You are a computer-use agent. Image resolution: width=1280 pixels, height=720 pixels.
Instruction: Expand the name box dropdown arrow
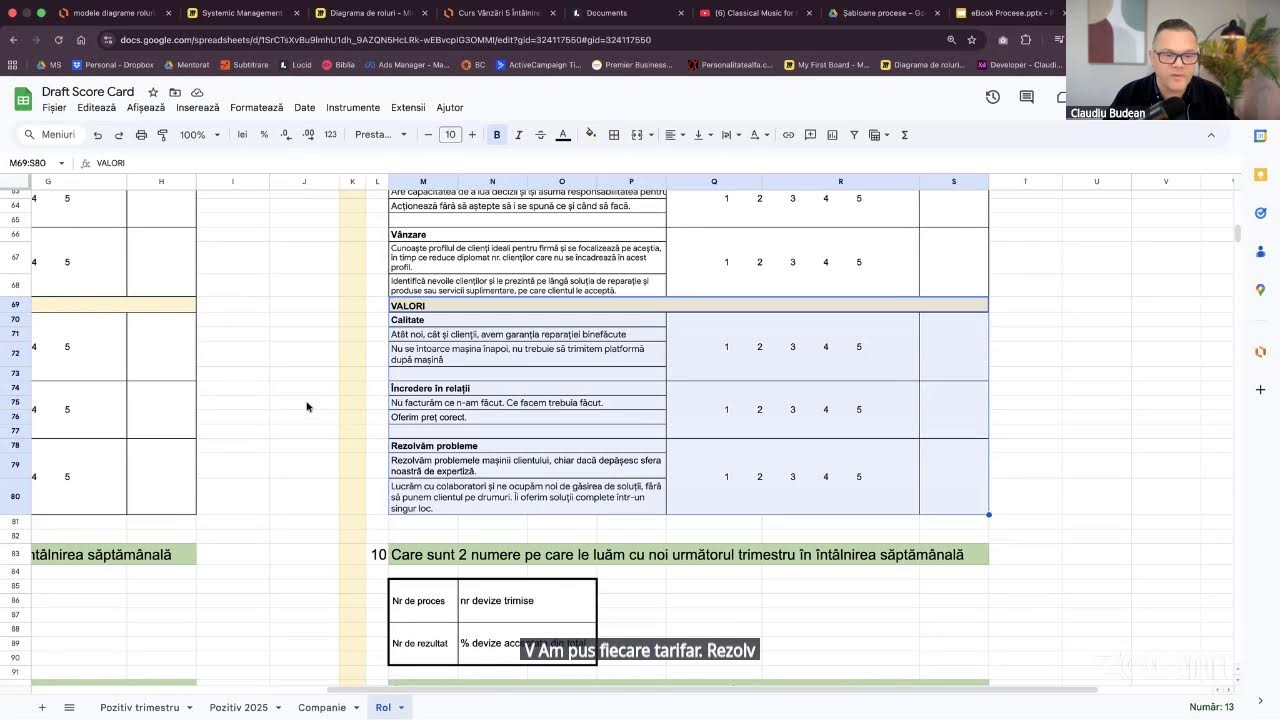click(x=61, y=163)
